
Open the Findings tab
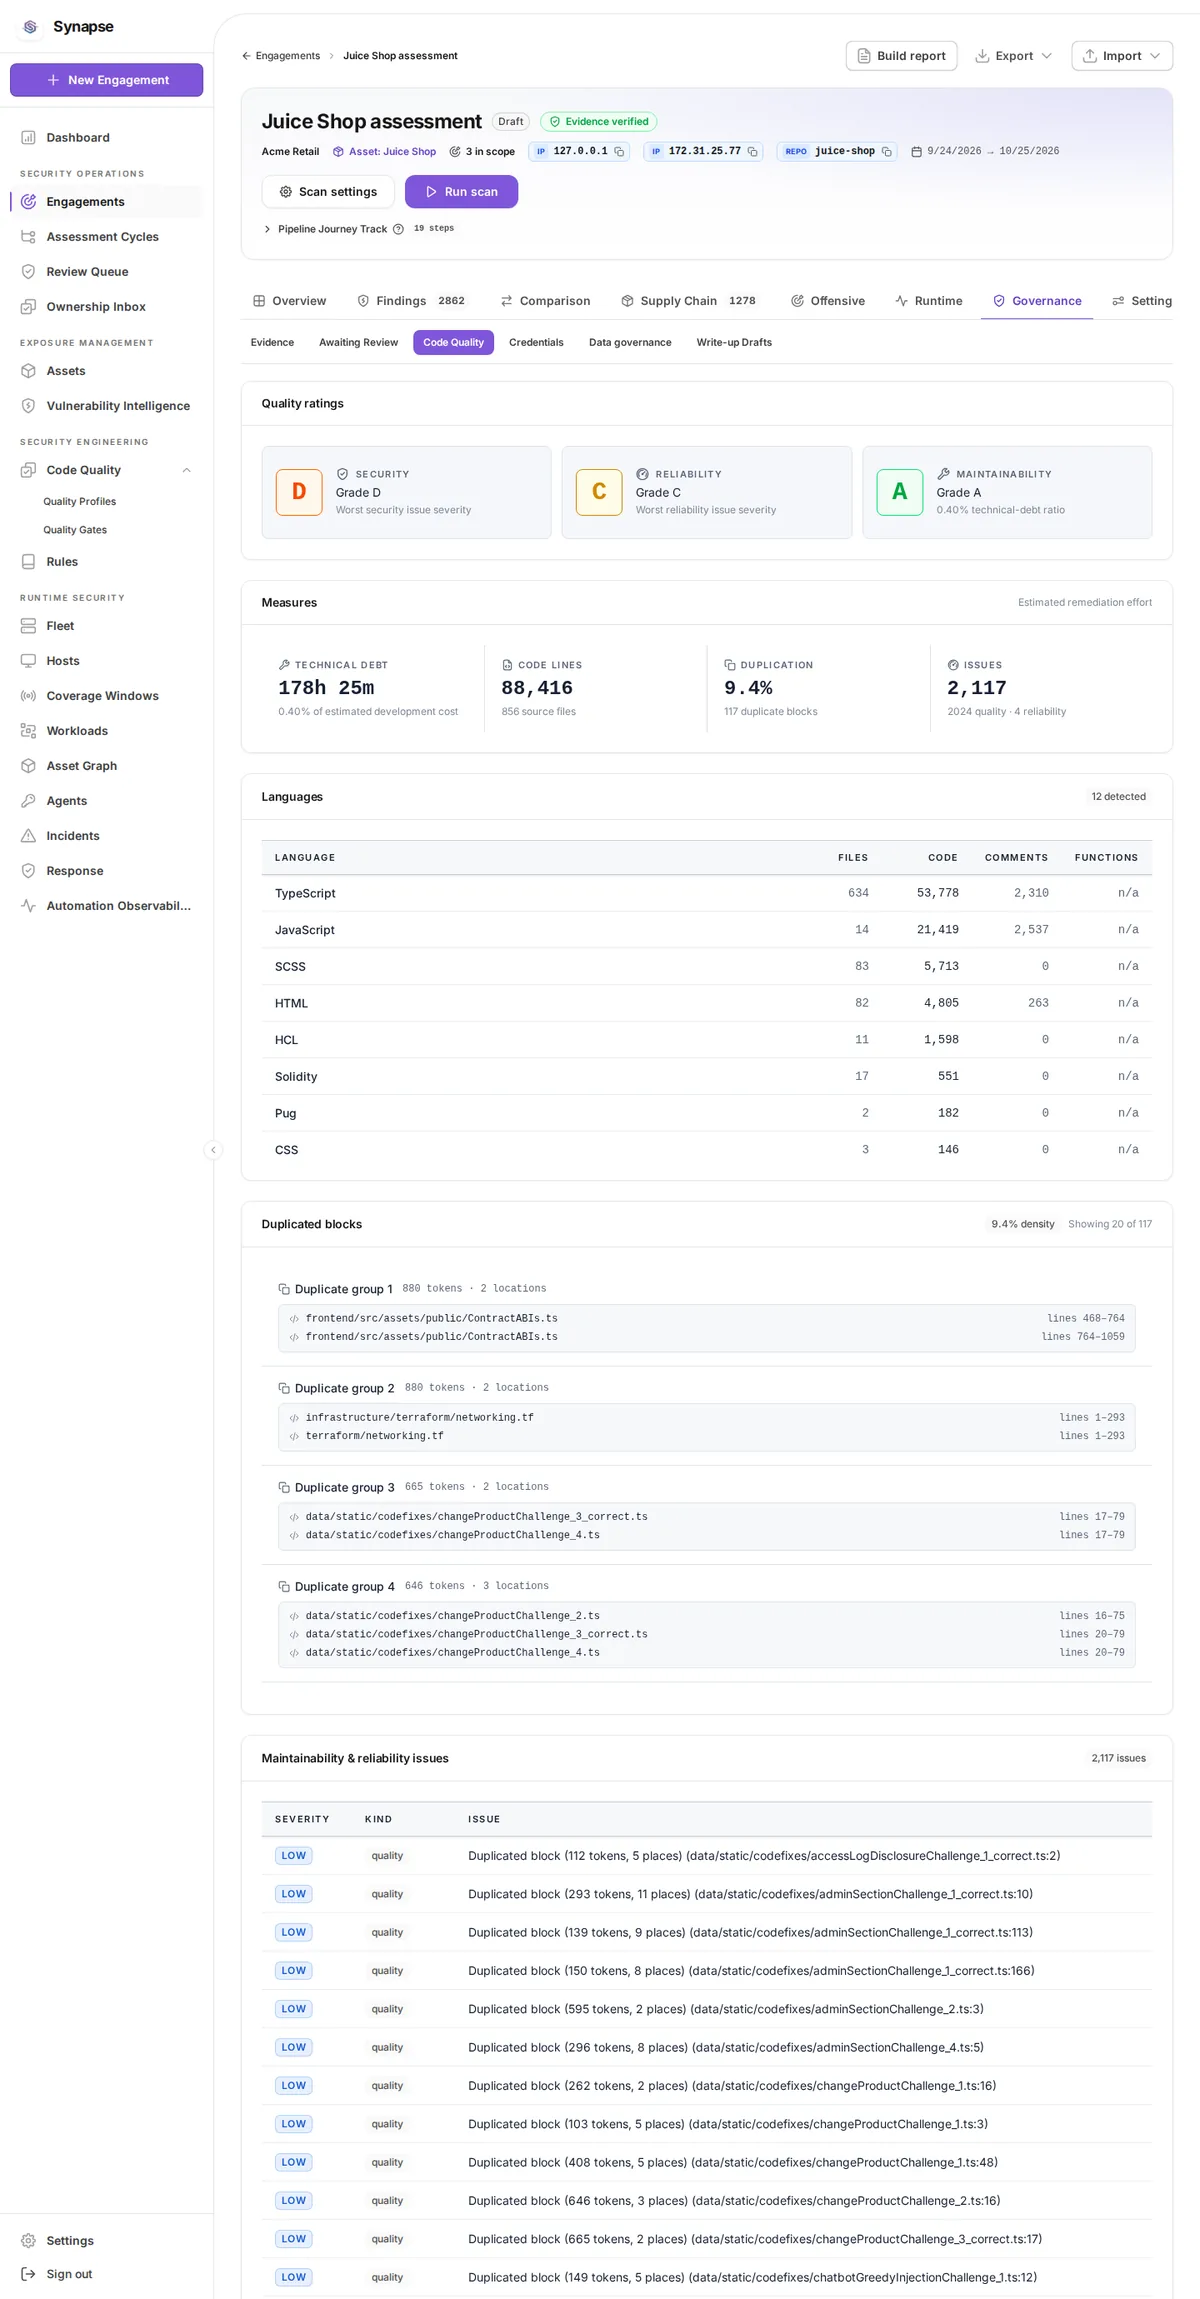411,301
